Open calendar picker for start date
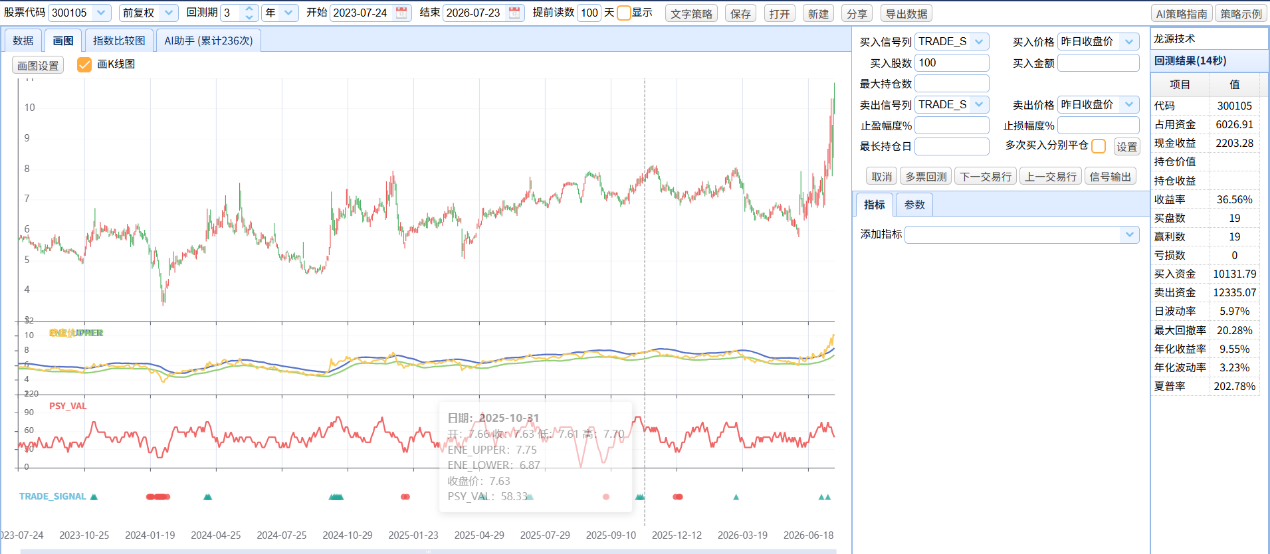The width and height of the screenshot is (1270, 554). (x=402, y=13)
